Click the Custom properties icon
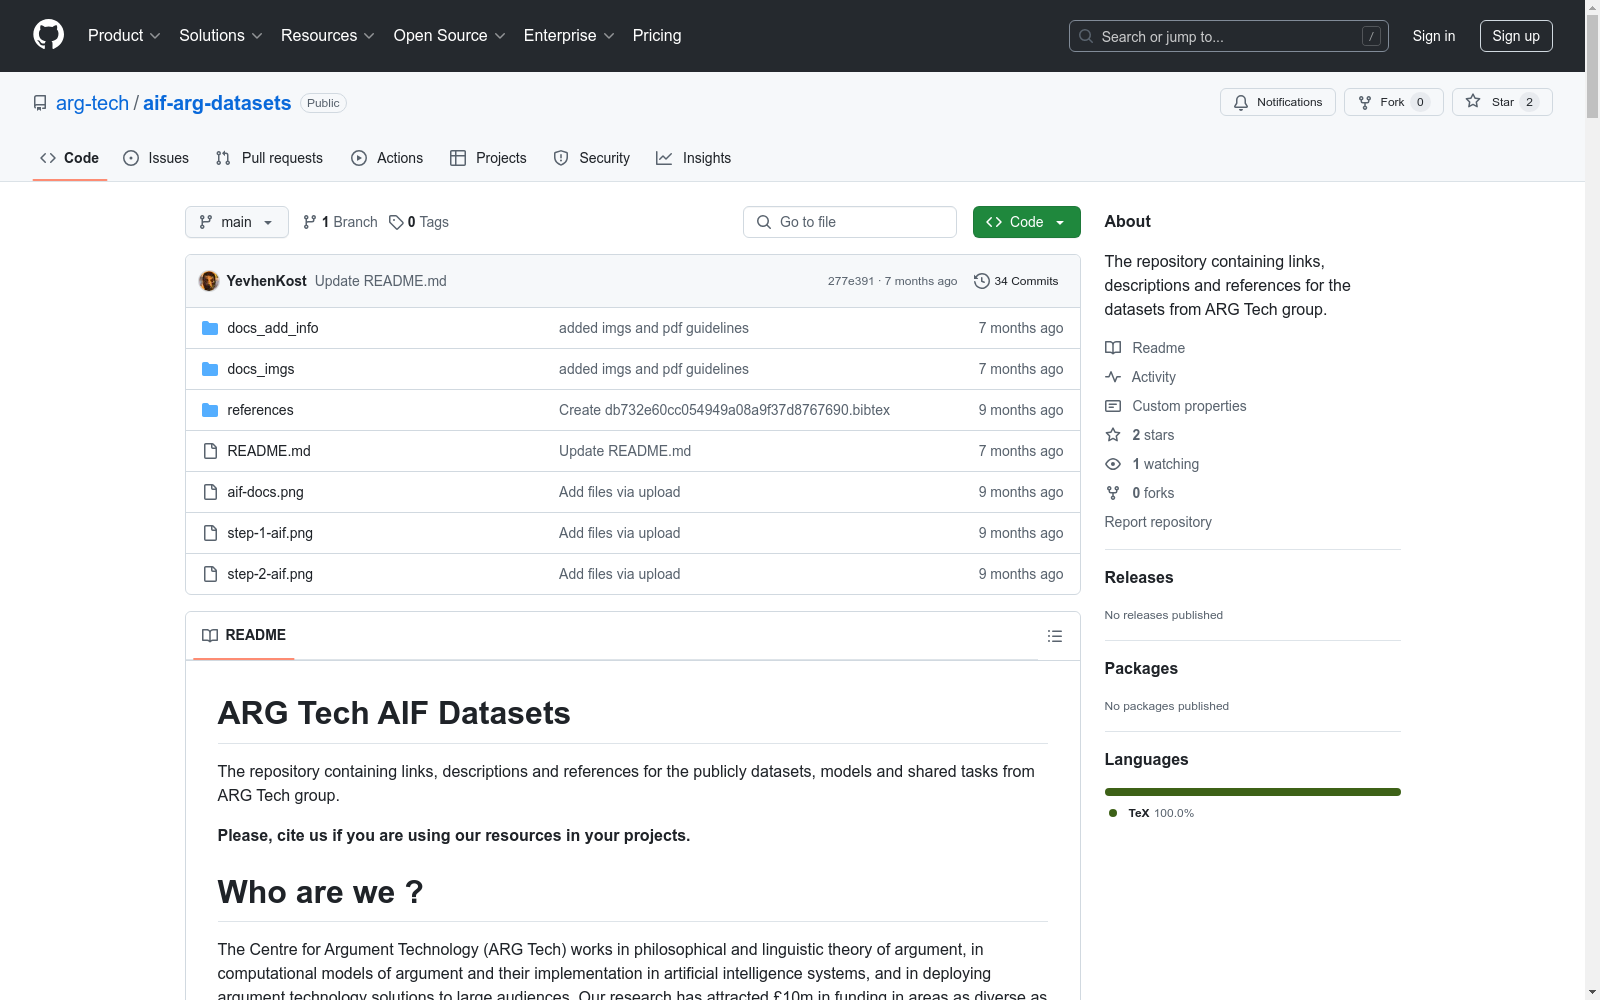This screenshot has width=1600, height=1000. click(x=1113, y=406)
